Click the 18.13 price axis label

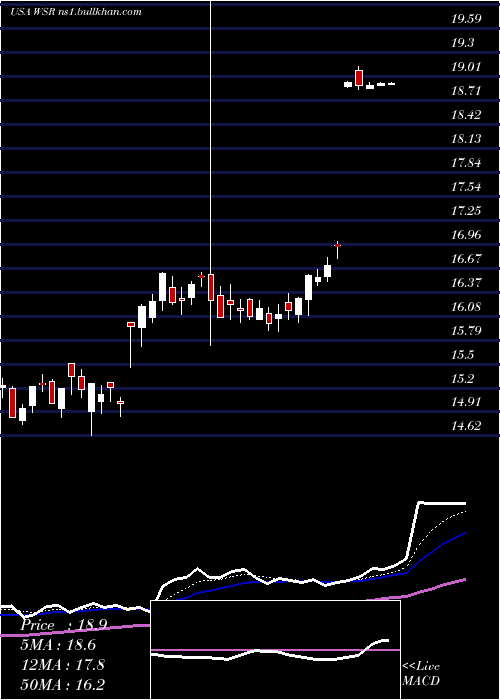(x=466, y=139)
